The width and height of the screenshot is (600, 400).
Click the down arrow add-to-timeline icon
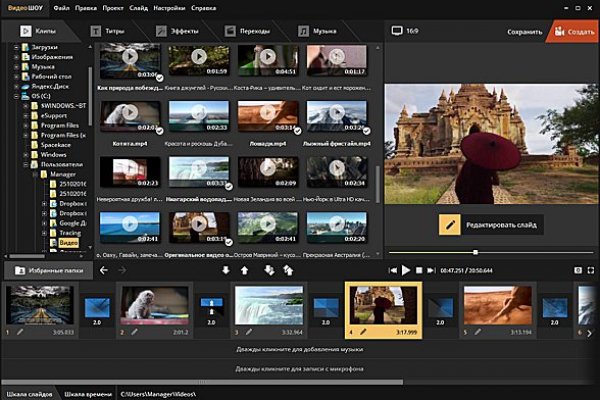pos(226,270)
